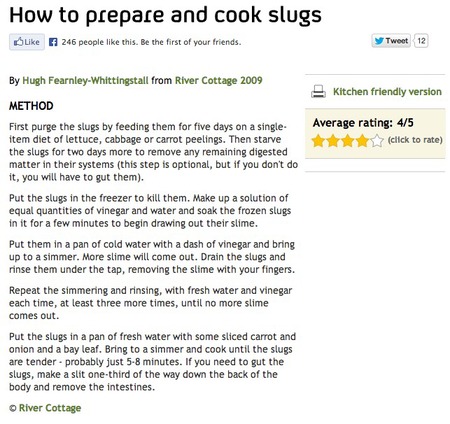Rate the recipe two stars
The image size is (450, 424).
pyautogui.click(x=333, y=141)
